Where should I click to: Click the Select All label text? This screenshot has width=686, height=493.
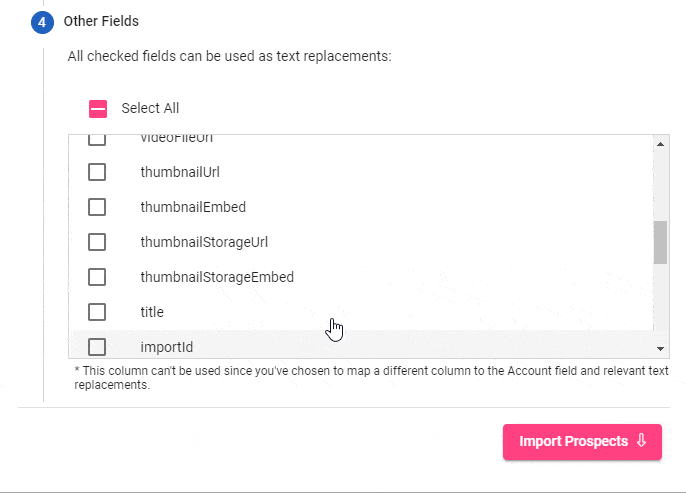[150, 108]
